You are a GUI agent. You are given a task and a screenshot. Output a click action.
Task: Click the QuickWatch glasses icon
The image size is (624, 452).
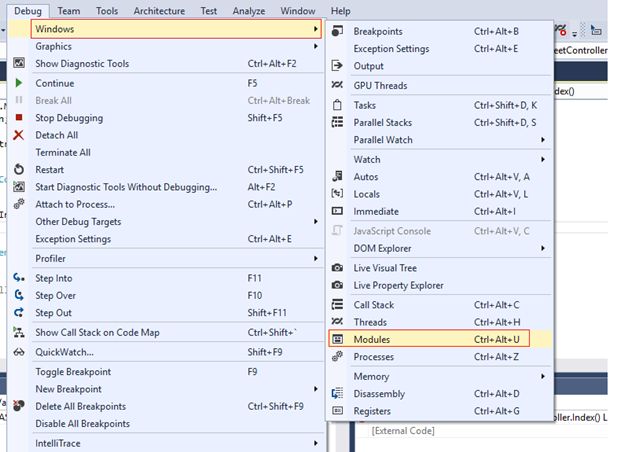pyautogui.click(x=19, y=352)
